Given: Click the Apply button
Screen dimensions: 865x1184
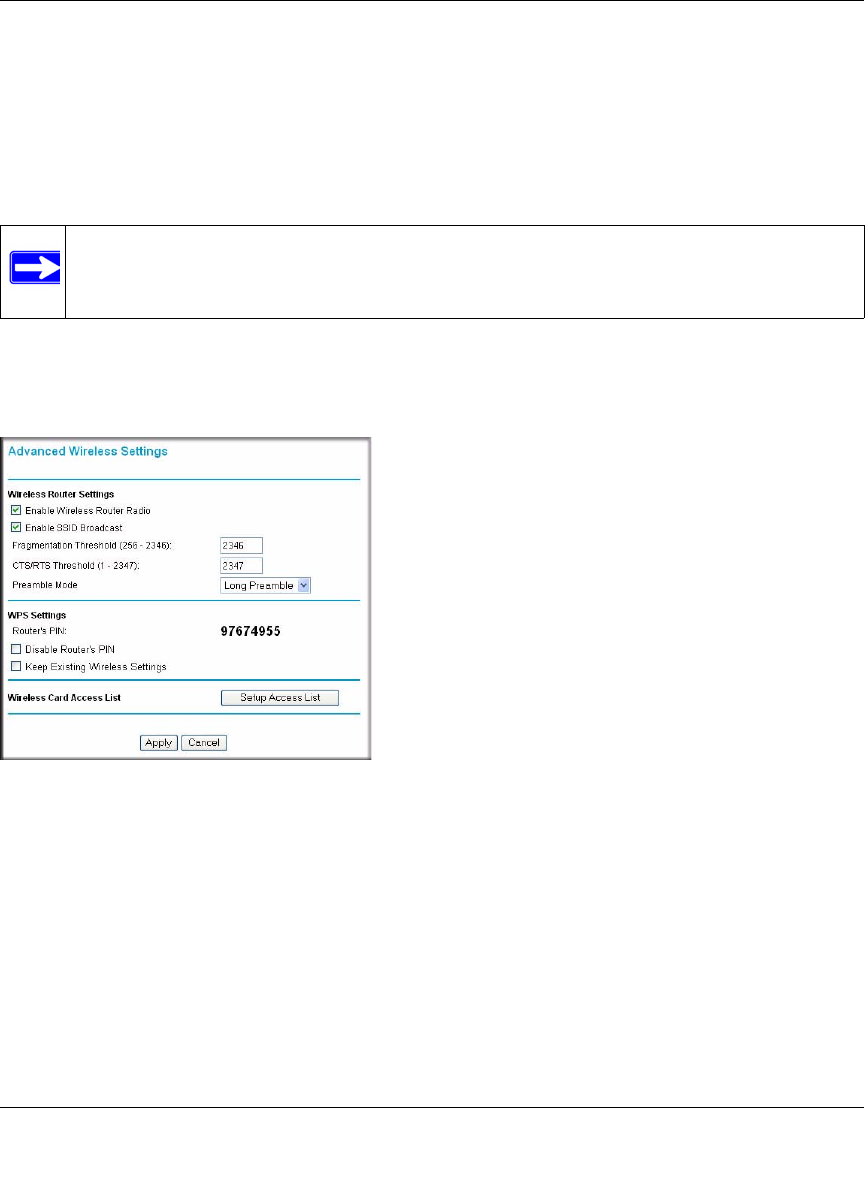Looking at the screenshot, I should pyautogui.click(x=159, y=743).
